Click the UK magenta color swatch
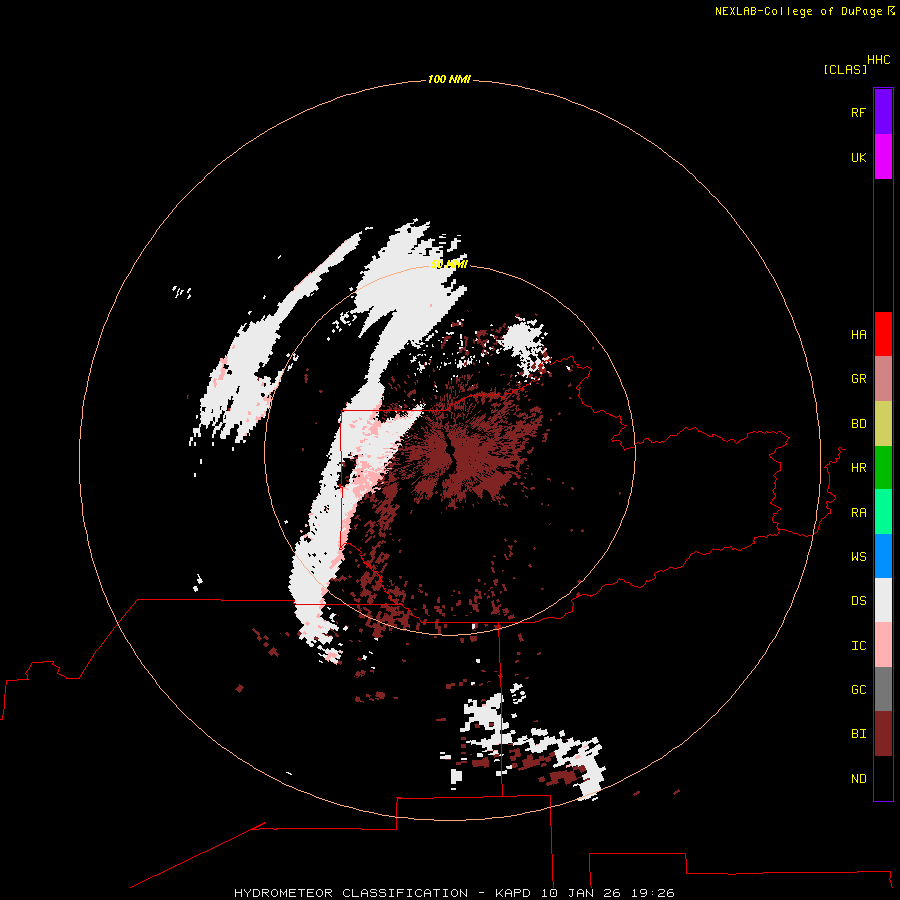The width and height of the screenshot is (900, 900). (883, 157)
